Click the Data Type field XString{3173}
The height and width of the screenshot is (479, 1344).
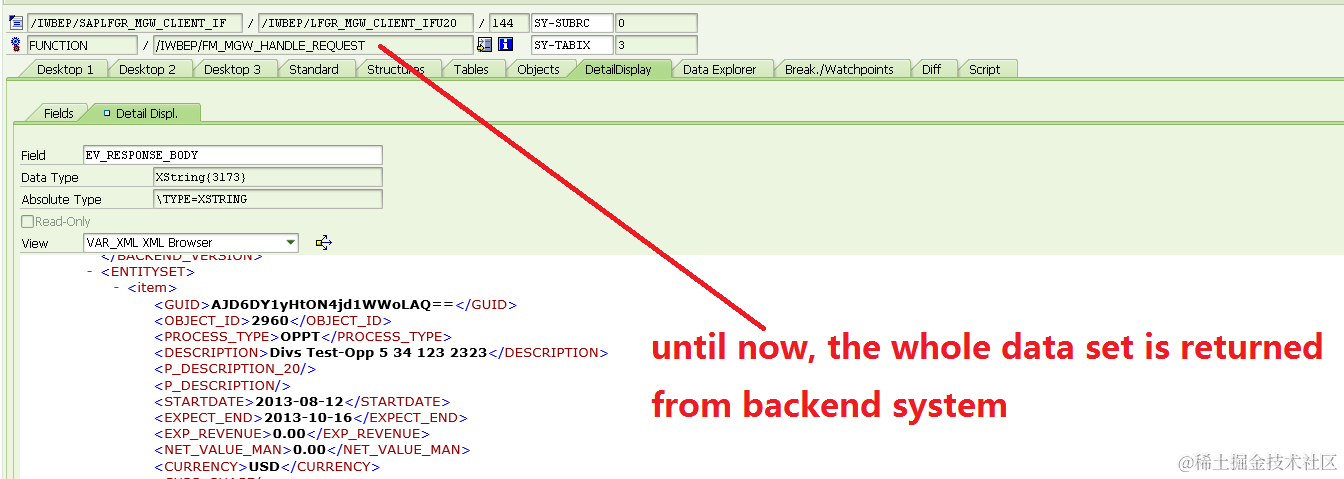click(268, 177)
